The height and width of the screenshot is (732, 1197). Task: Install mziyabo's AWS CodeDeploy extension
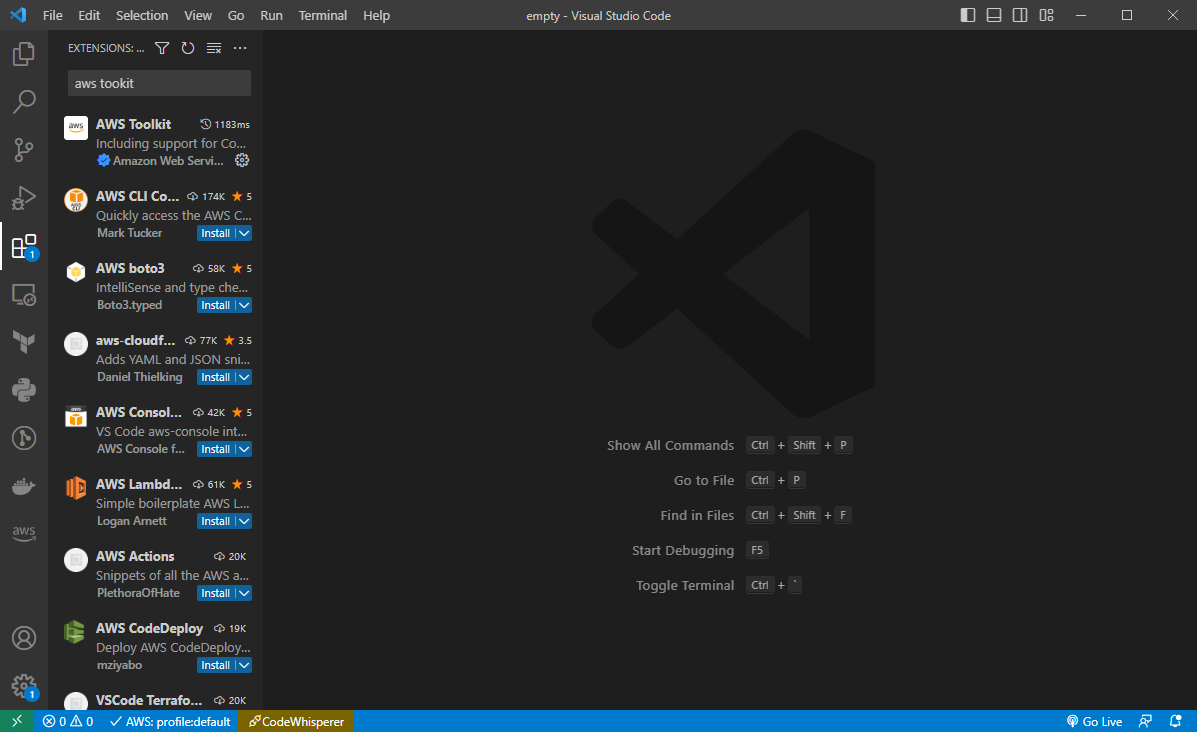[215, 666]
